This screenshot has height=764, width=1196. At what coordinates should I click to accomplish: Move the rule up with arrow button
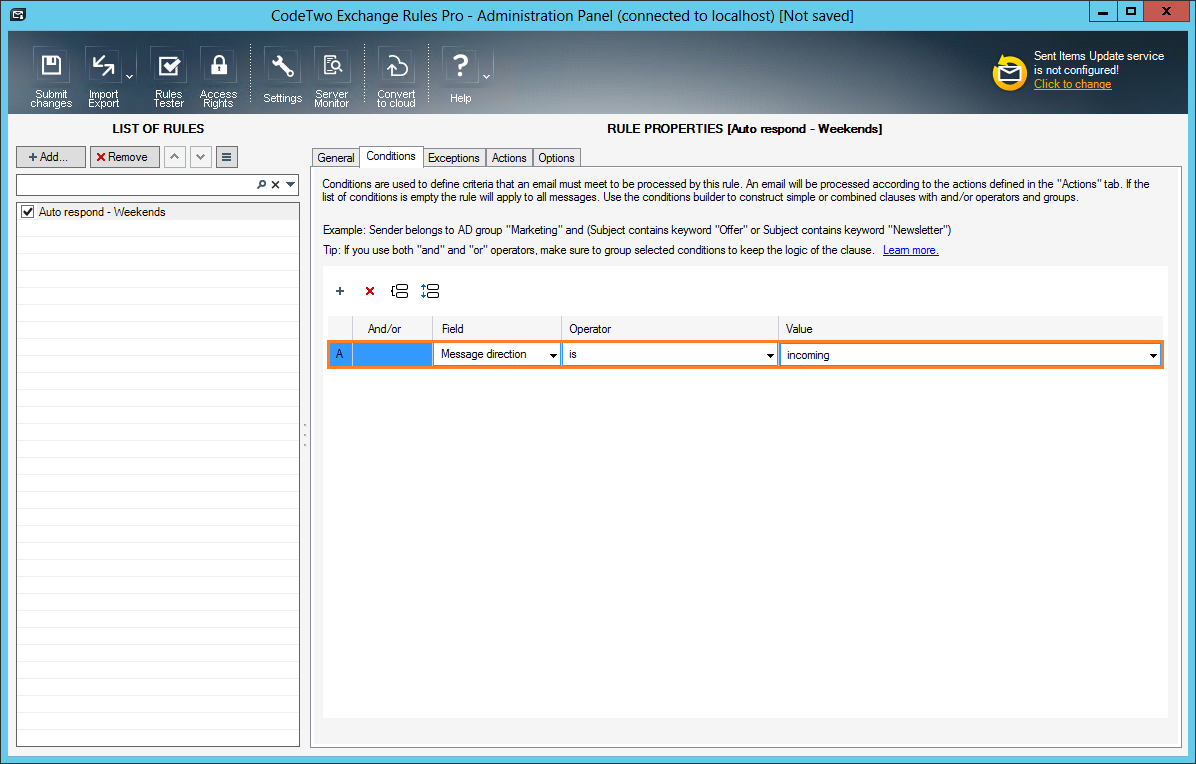[175, 157]
